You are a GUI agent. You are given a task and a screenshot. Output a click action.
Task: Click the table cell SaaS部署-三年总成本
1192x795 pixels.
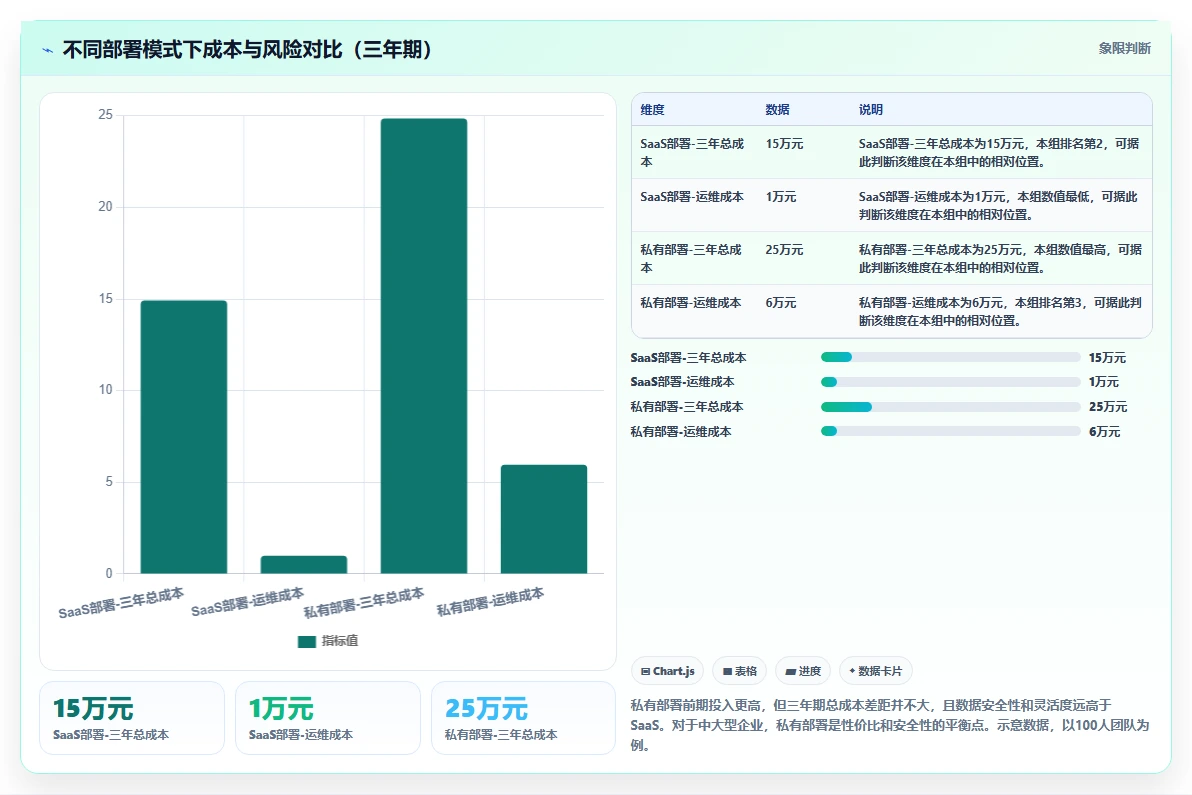pos(693,153)
